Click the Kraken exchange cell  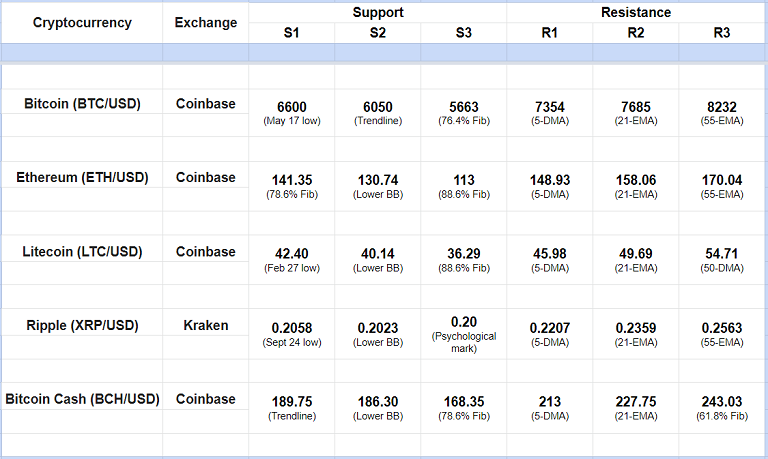click(205, 325)
